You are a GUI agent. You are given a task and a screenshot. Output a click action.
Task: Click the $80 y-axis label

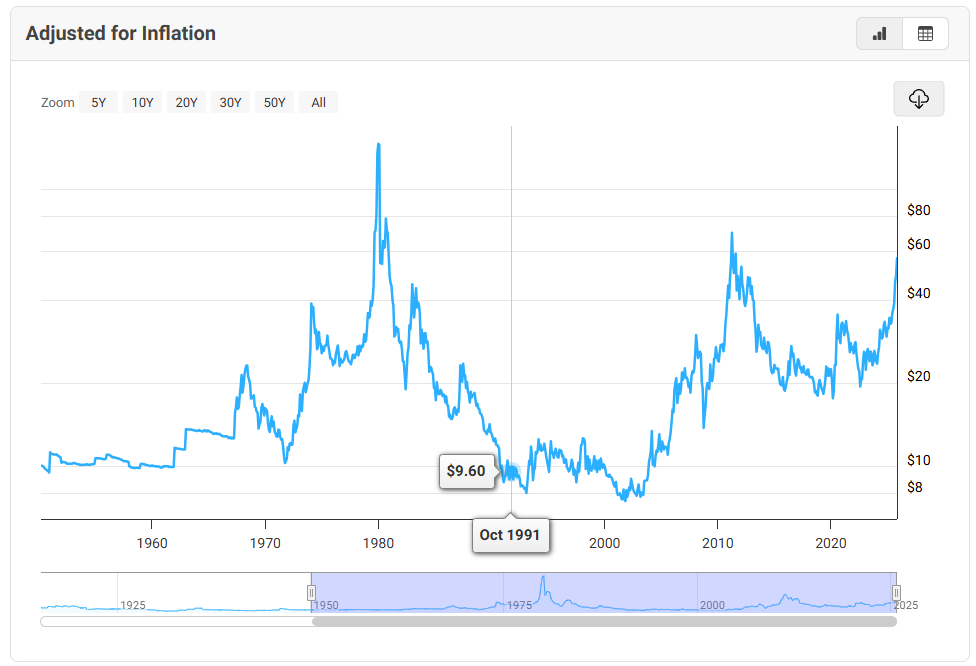click(918, 210)
